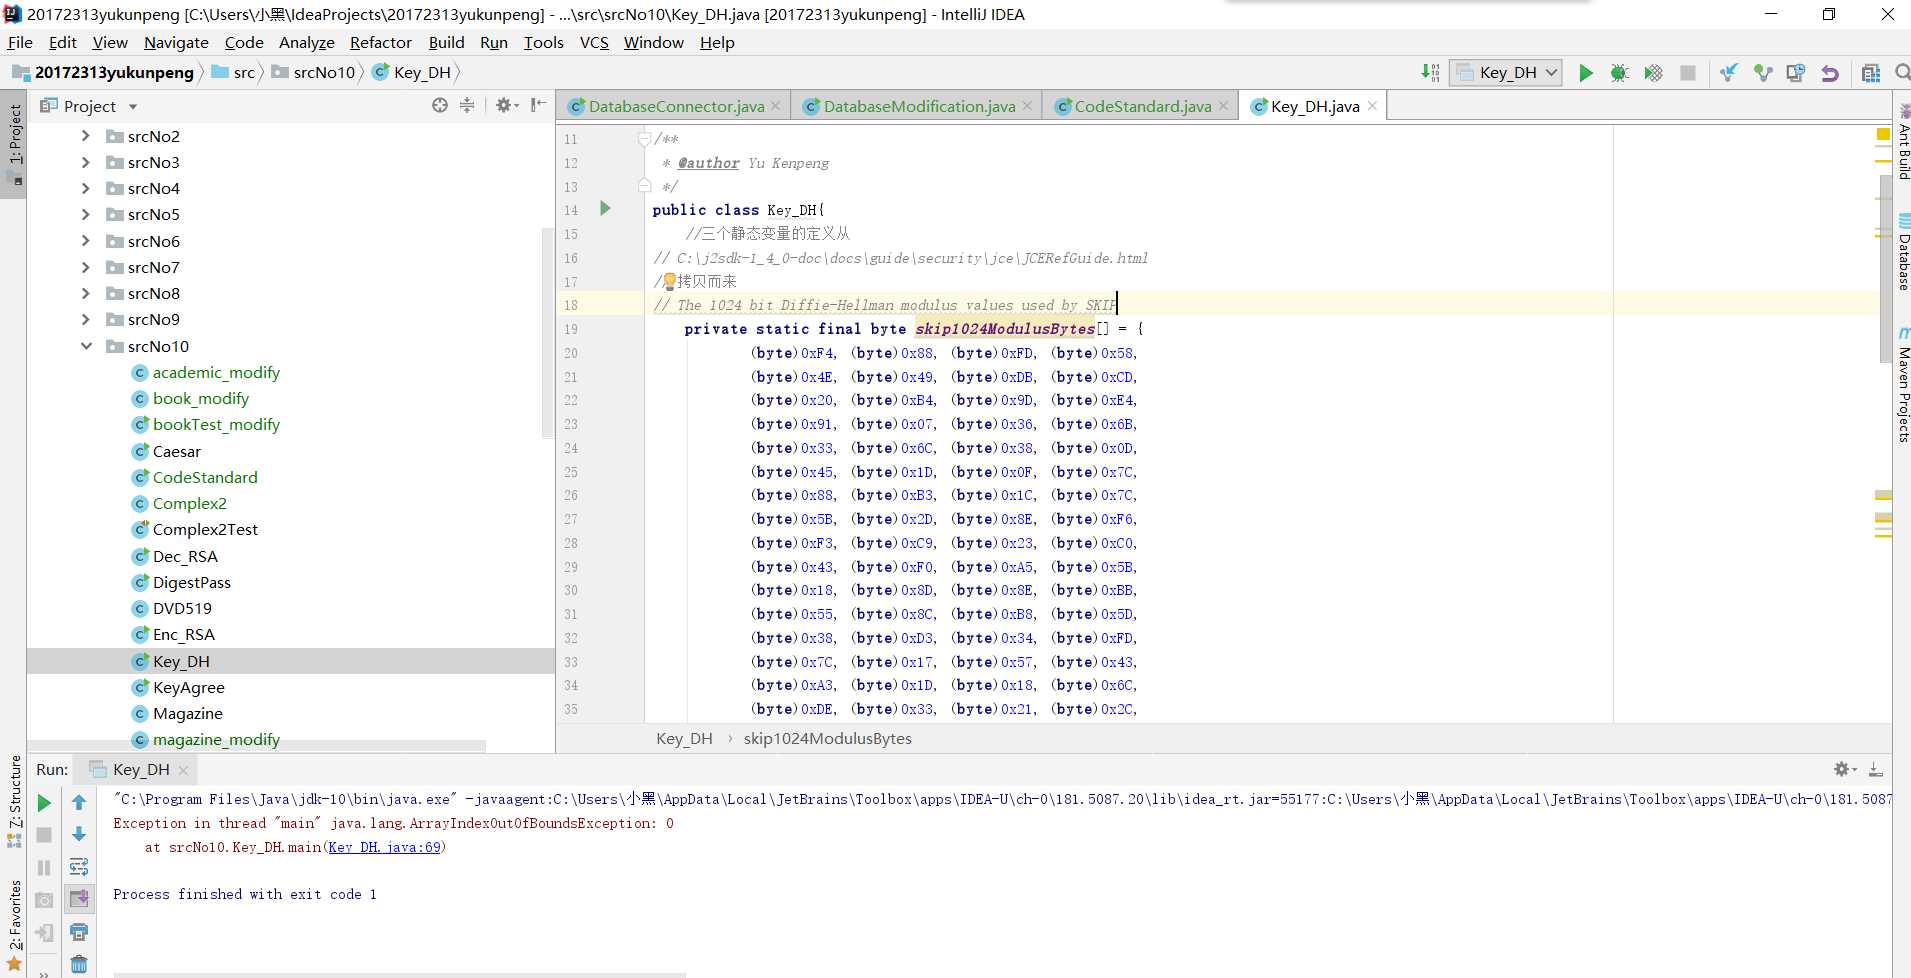The height and width of the screenshot is (978, 1911).
Task: Expand the srcNo2 folder
Action: click(86, 136)
